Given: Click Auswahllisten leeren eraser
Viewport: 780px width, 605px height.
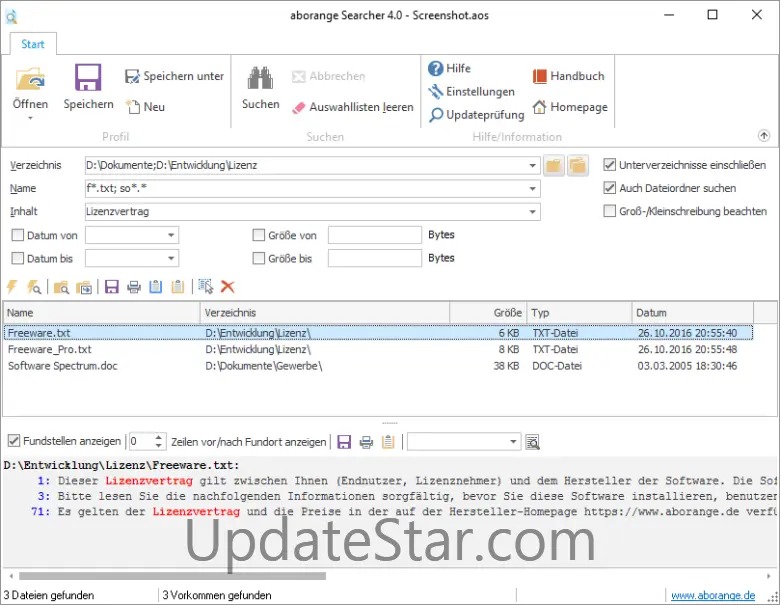Looking at the screenshot, I should (353, 107).
